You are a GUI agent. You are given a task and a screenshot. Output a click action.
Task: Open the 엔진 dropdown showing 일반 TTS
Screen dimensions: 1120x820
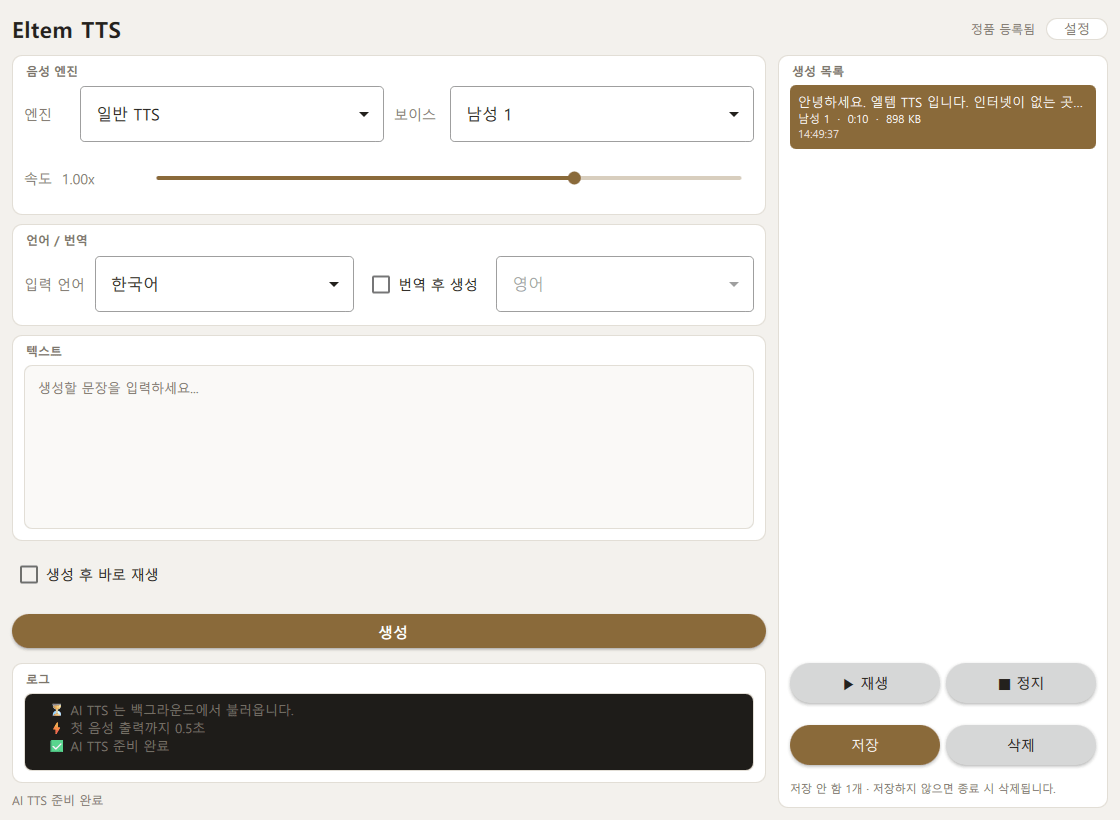[x=231, y=114]
